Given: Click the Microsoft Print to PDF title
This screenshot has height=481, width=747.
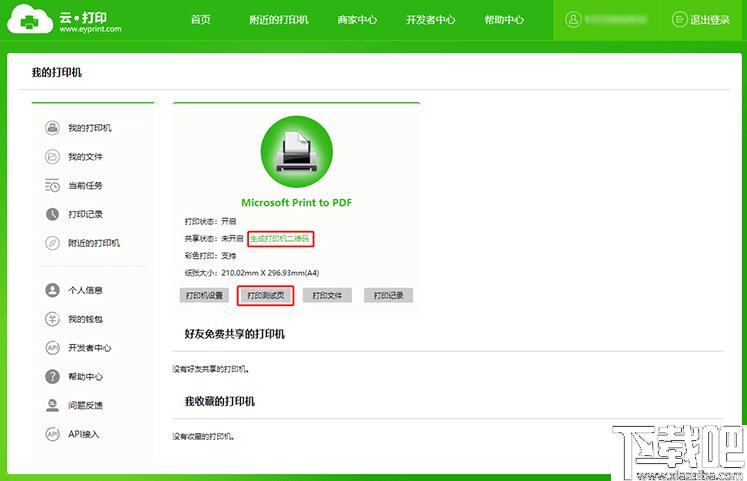Looking at the screenshot, I should (x=296, y=202).
